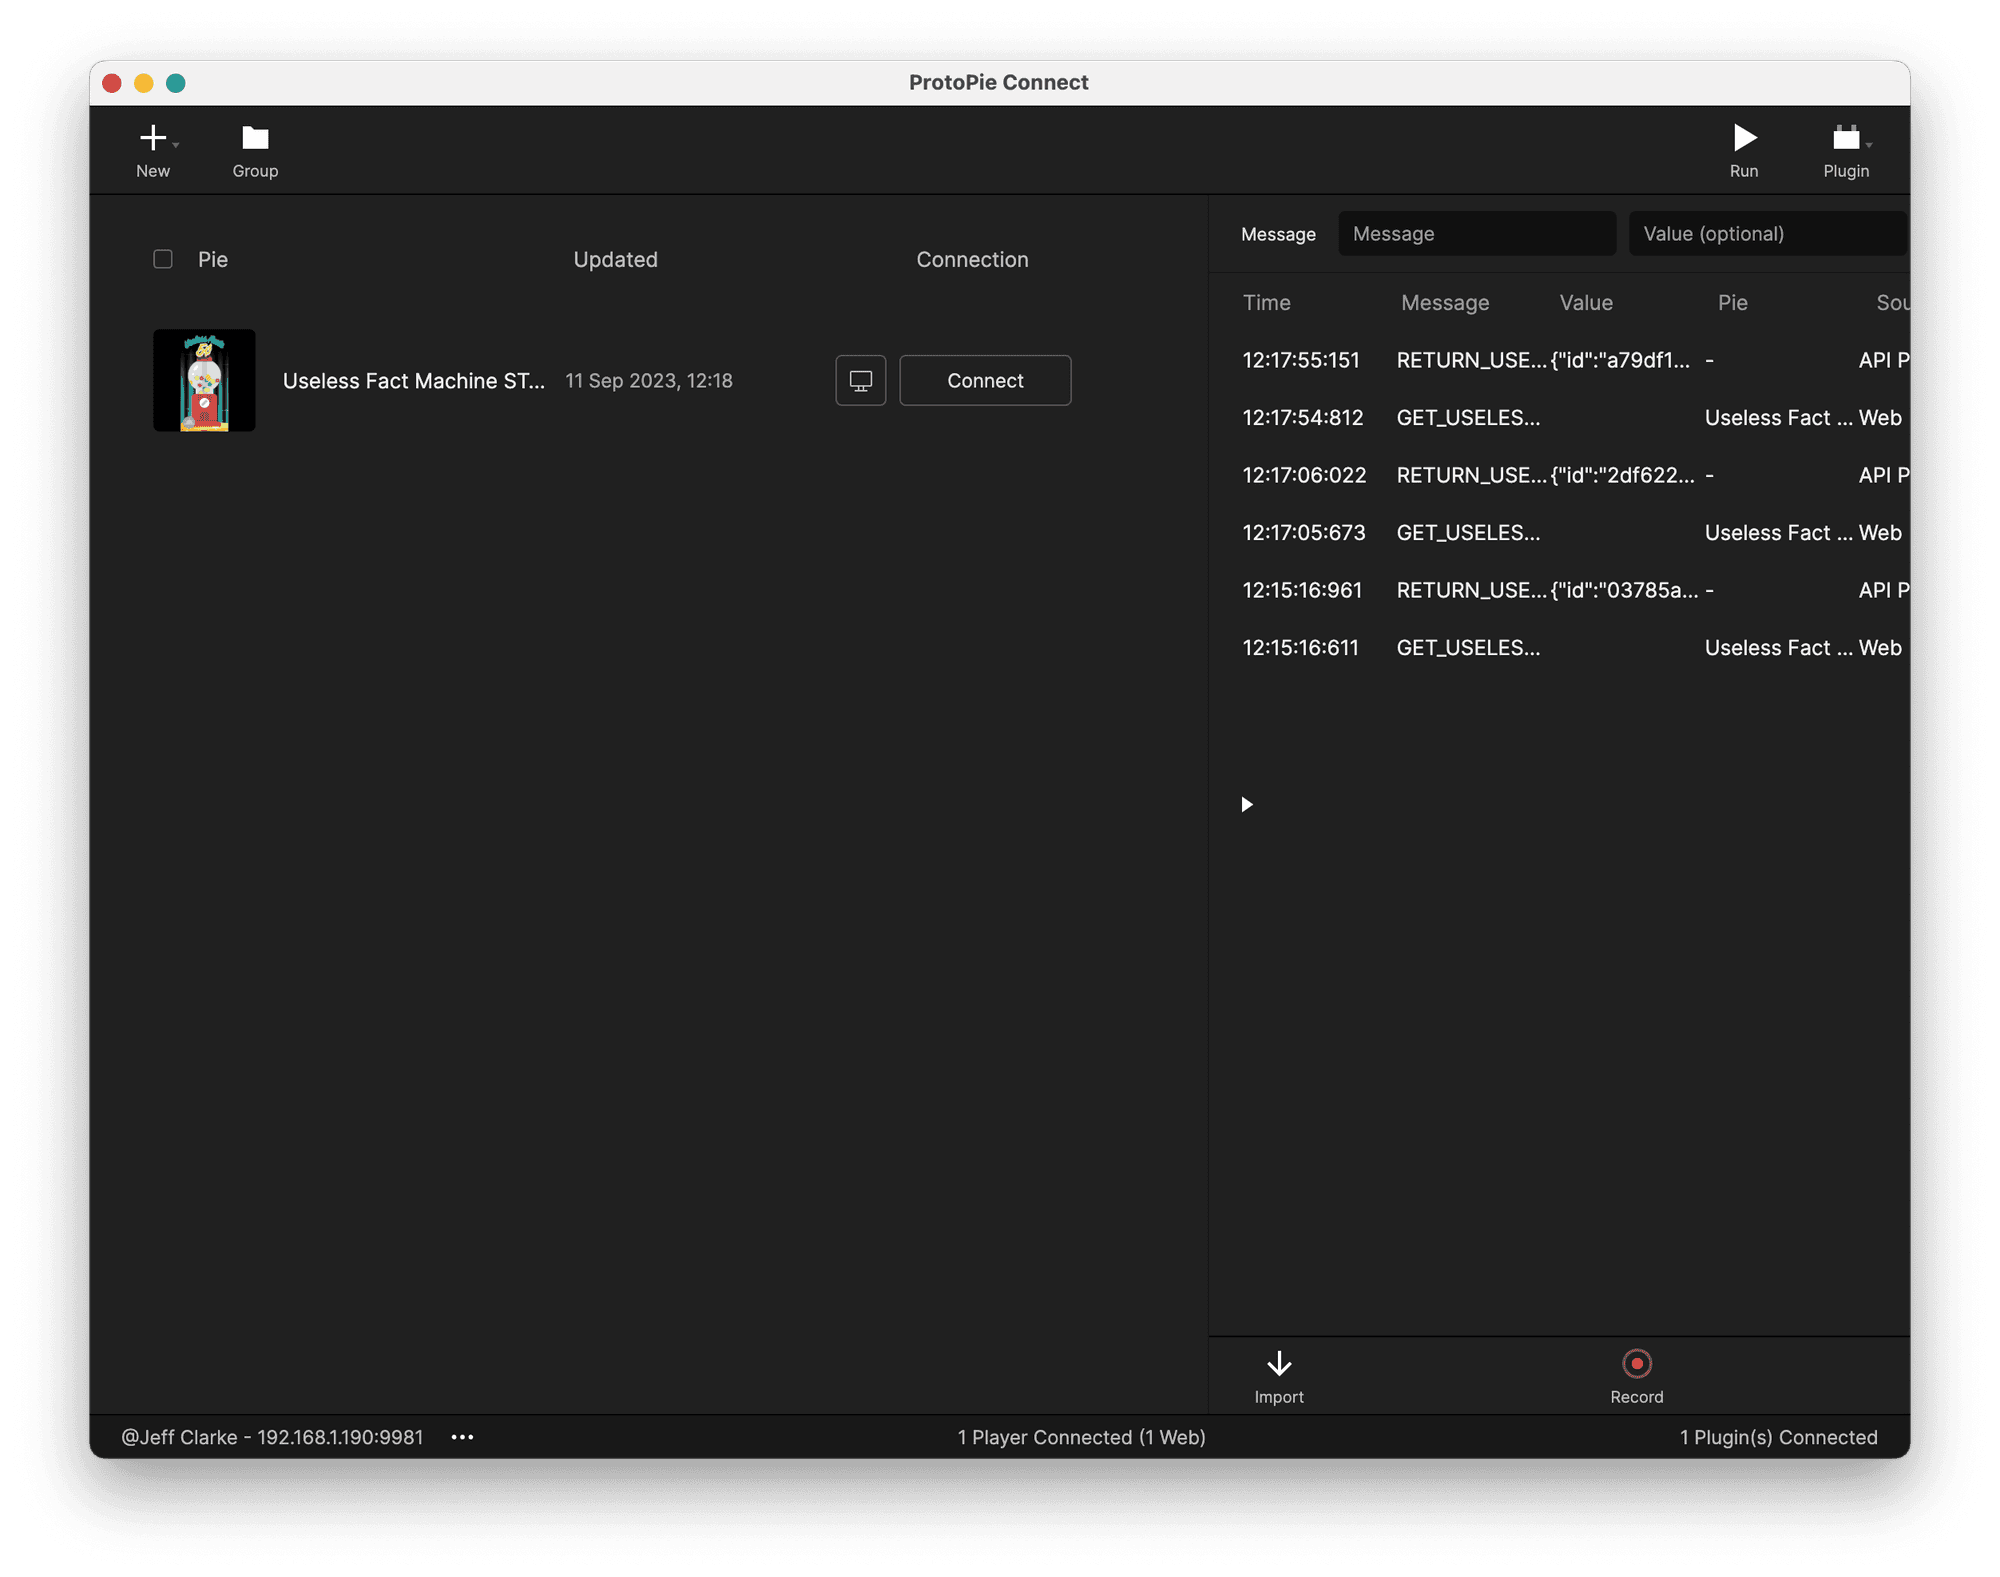Image resolution: width=2000 pixels, height=1577 pixels.
Task: Click the Run play icon
Action: 1744,138
